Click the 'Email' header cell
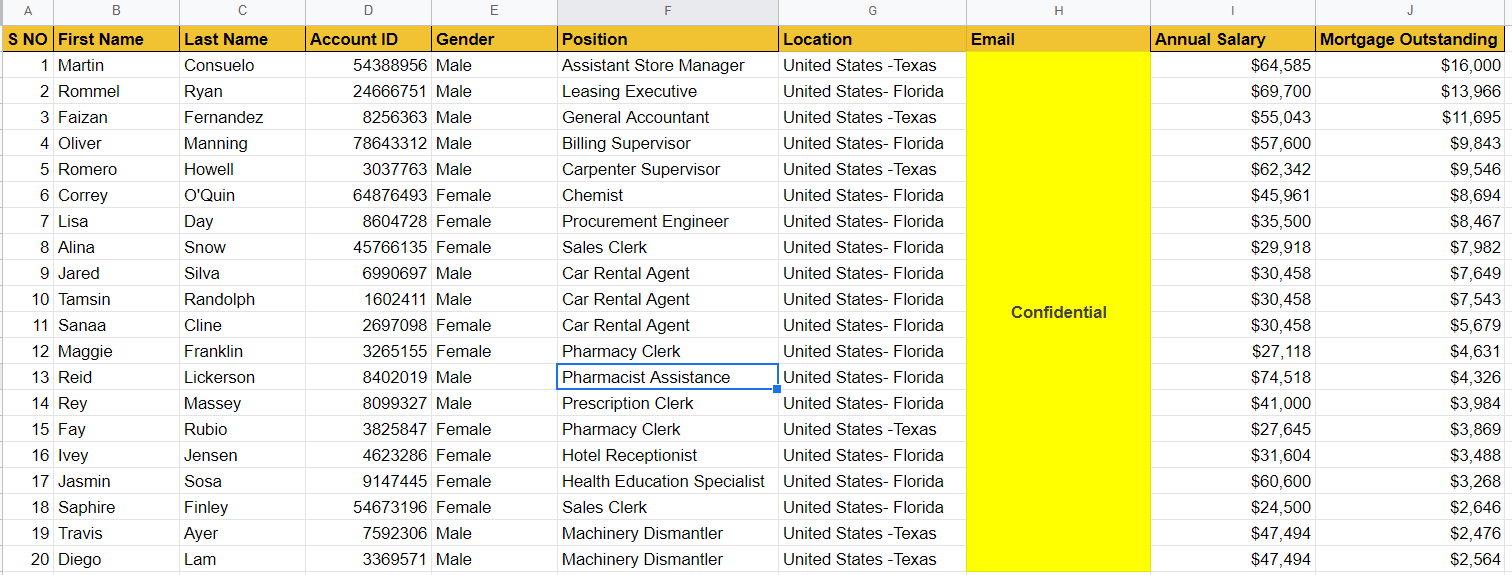The height and width of the screenshot is (575, 1512). point(1058,39)
